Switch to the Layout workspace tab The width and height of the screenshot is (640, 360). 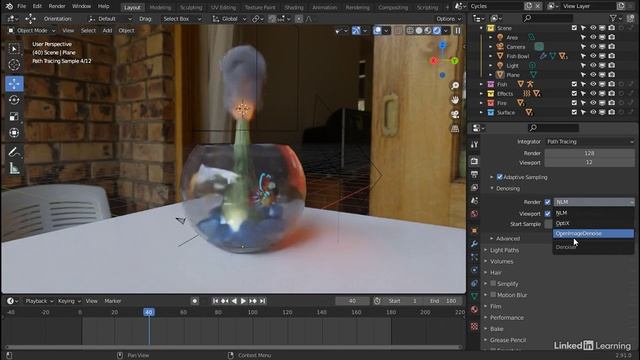(132, 7)
